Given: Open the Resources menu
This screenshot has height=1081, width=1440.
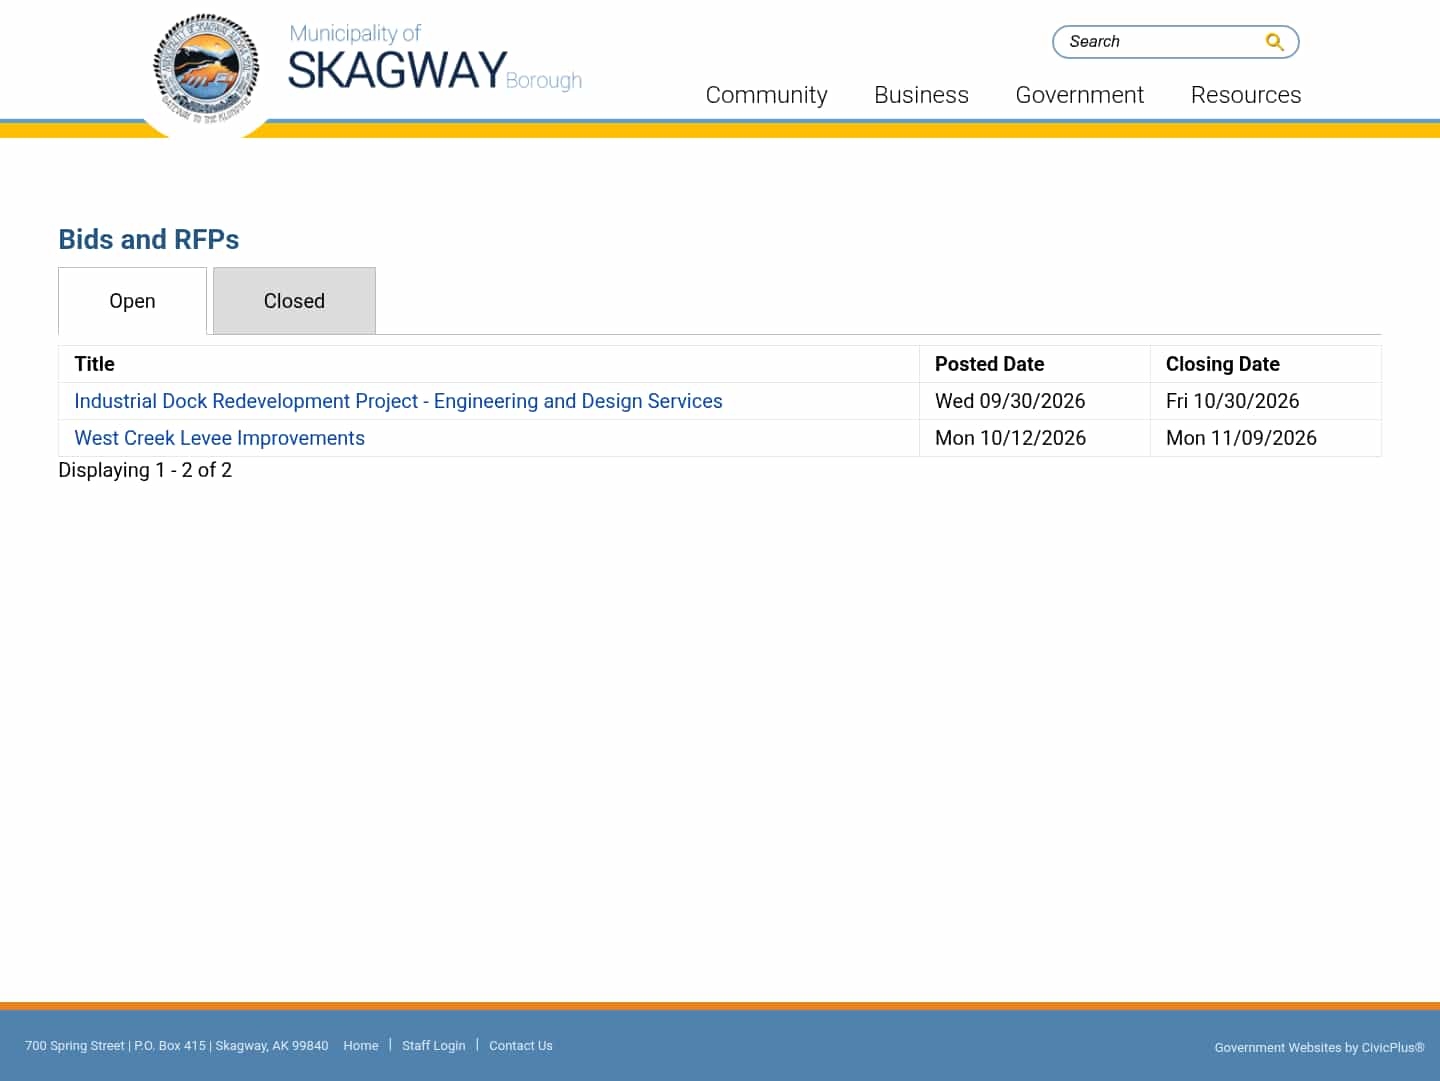Looking at the screenshot, I should pos(1246,95).
